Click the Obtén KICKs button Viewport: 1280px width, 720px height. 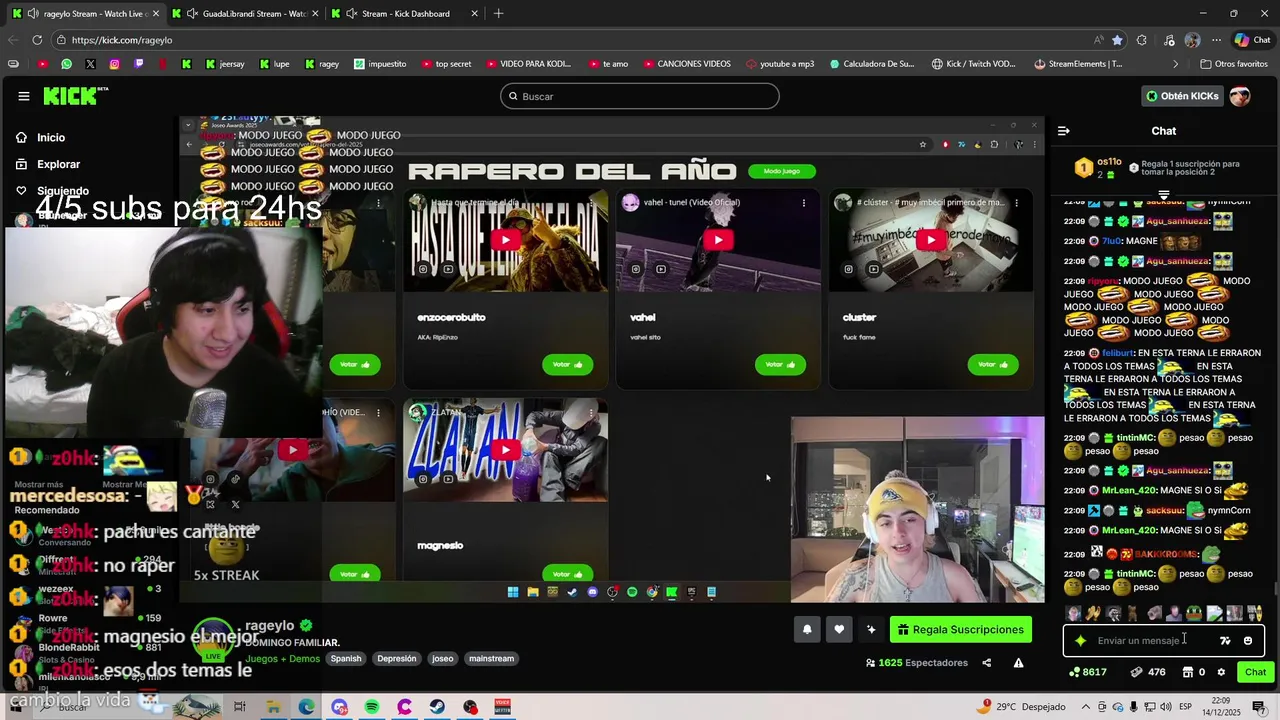(x=1182, y=96)
